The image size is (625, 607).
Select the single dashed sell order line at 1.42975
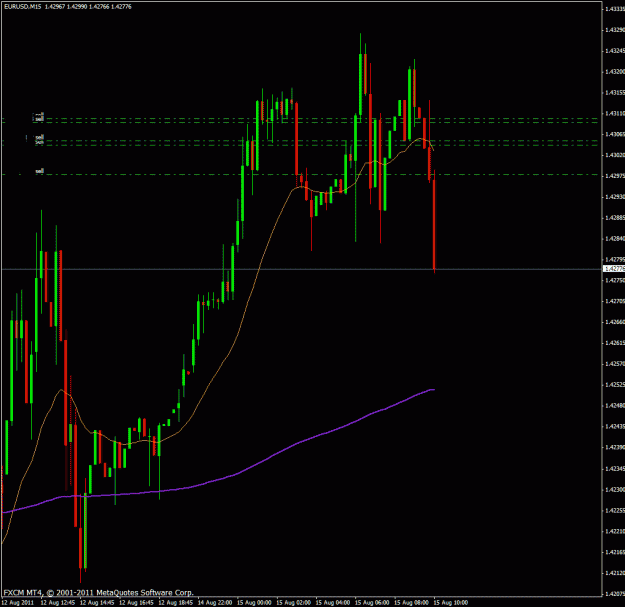click(299, 175)
